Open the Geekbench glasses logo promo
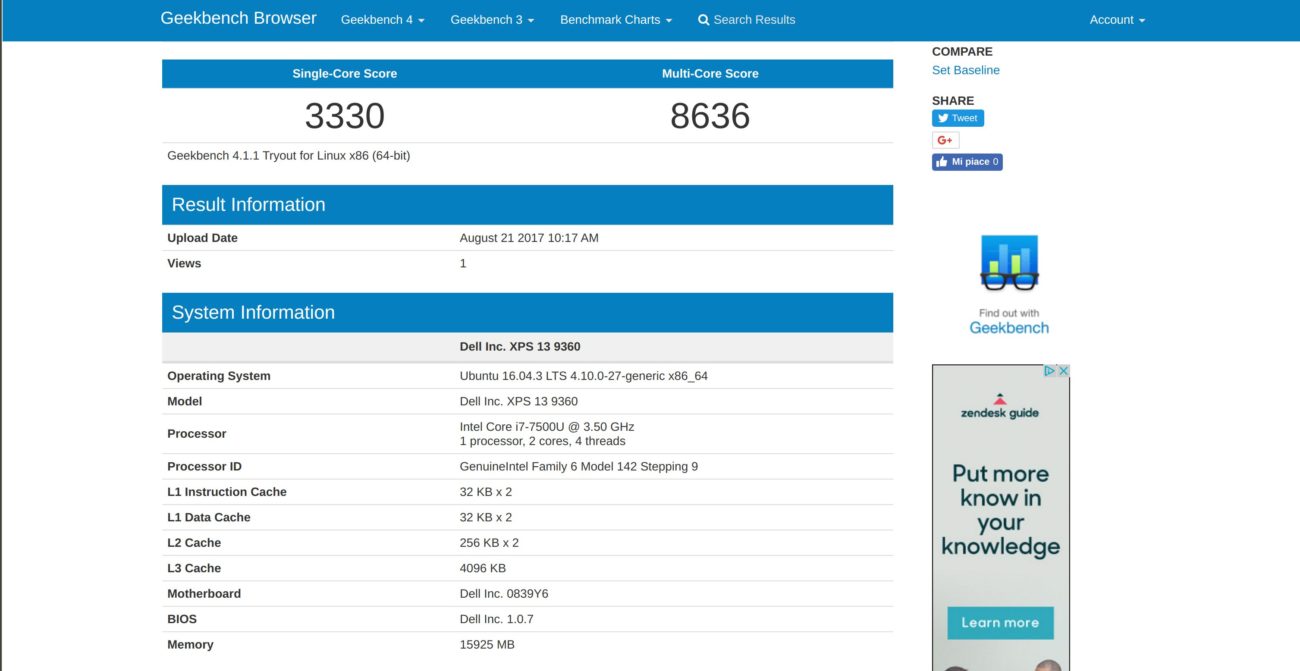1300x671 pixels. pos(1009,263)
